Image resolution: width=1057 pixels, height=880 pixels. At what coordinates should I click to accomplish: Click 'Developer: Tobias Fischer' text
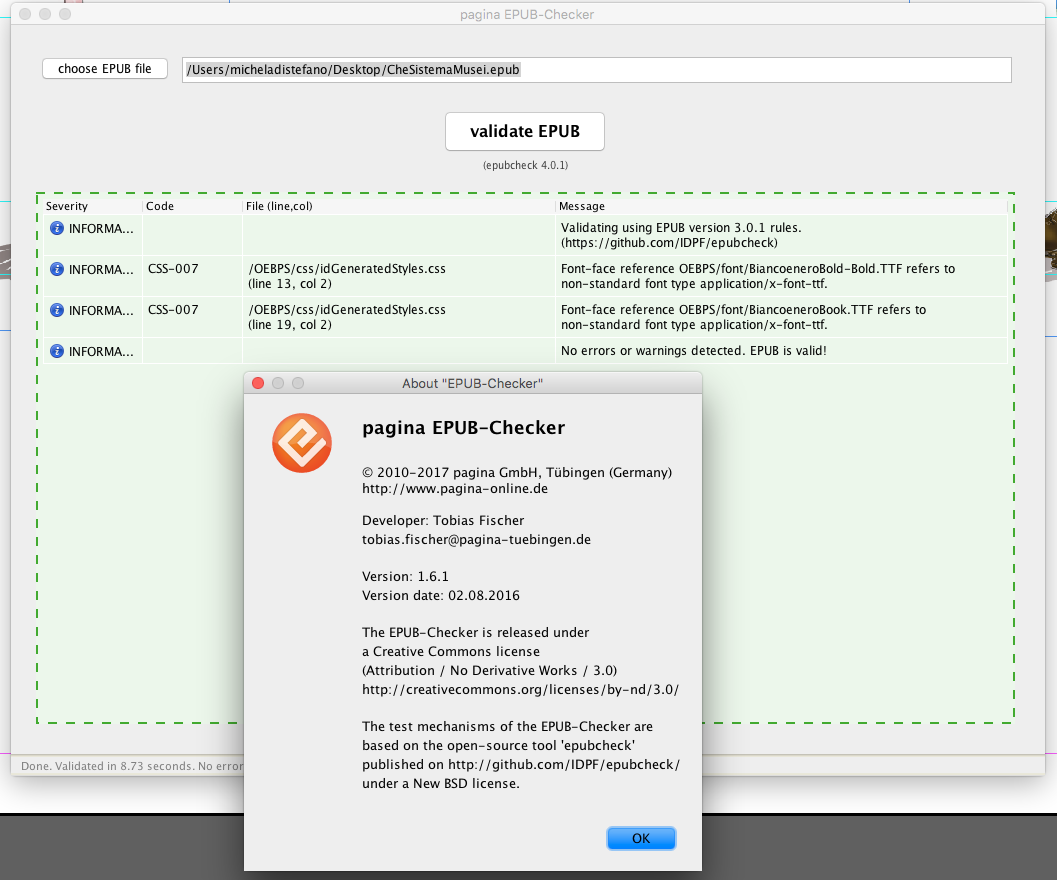[x=443, y=521]
